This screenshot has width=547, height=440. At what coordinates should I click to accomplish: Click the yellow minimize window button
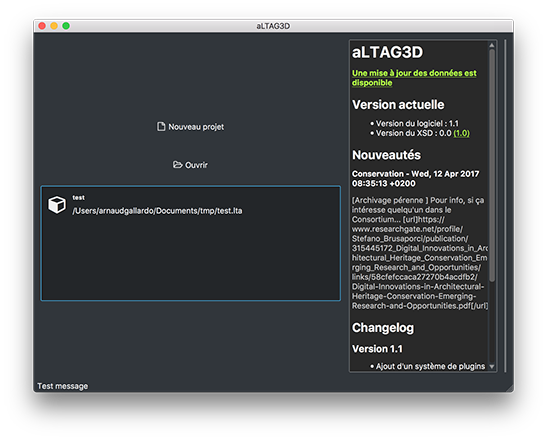pos(54,26)
